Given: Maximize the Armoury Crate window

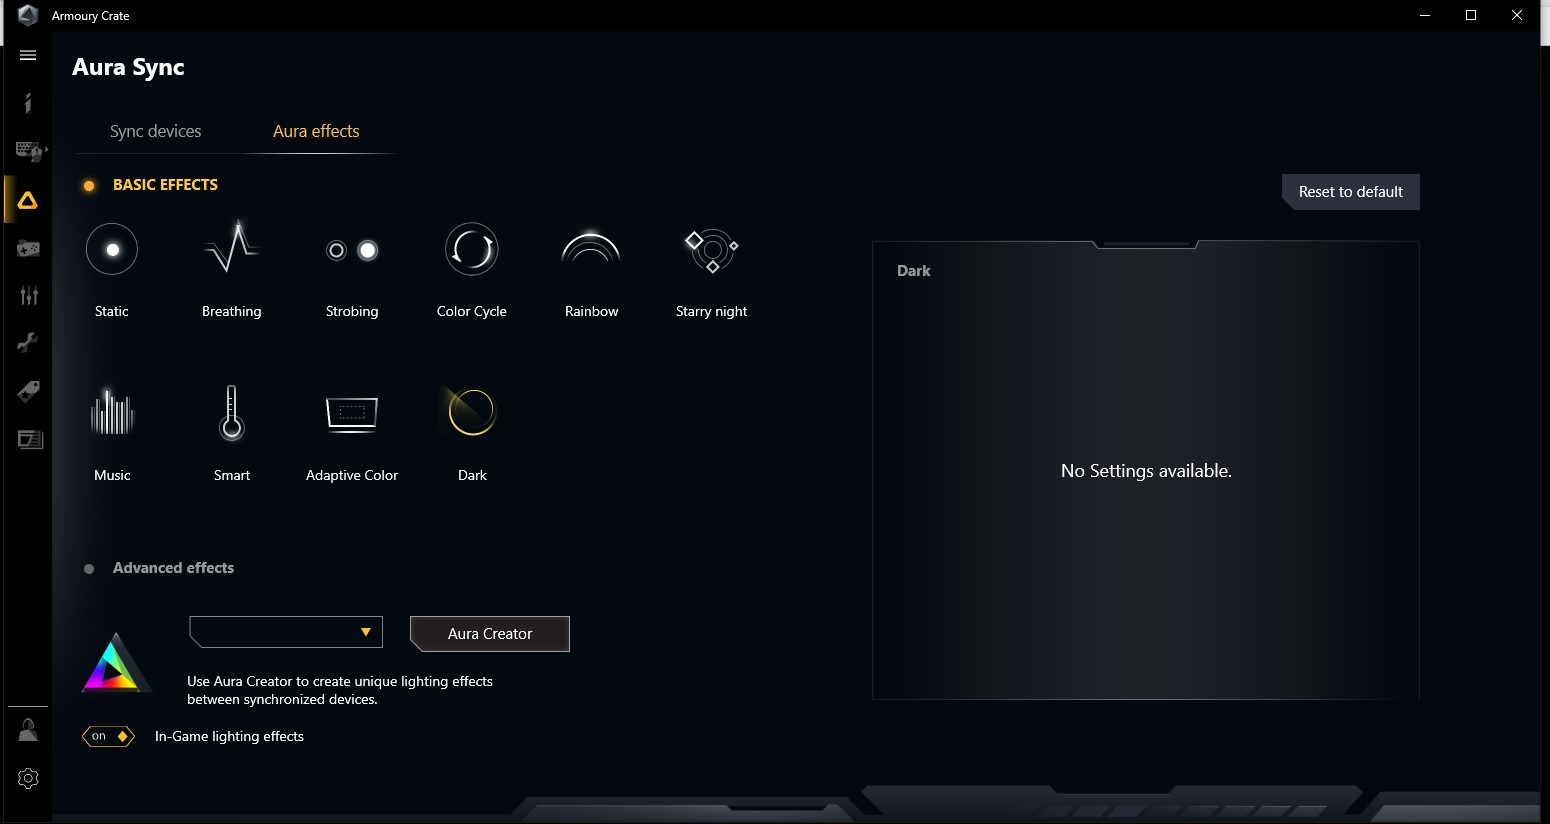Looking at the screenshot, I should pyautogui.click(x=1471, y=15).
